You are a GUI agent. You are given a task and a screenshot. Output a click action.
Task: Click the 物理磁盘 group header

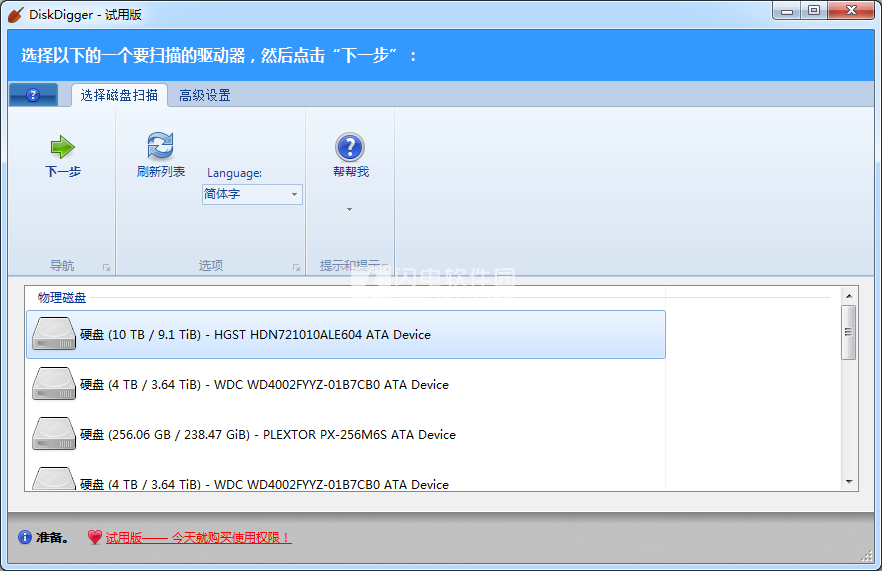(62, 298)
